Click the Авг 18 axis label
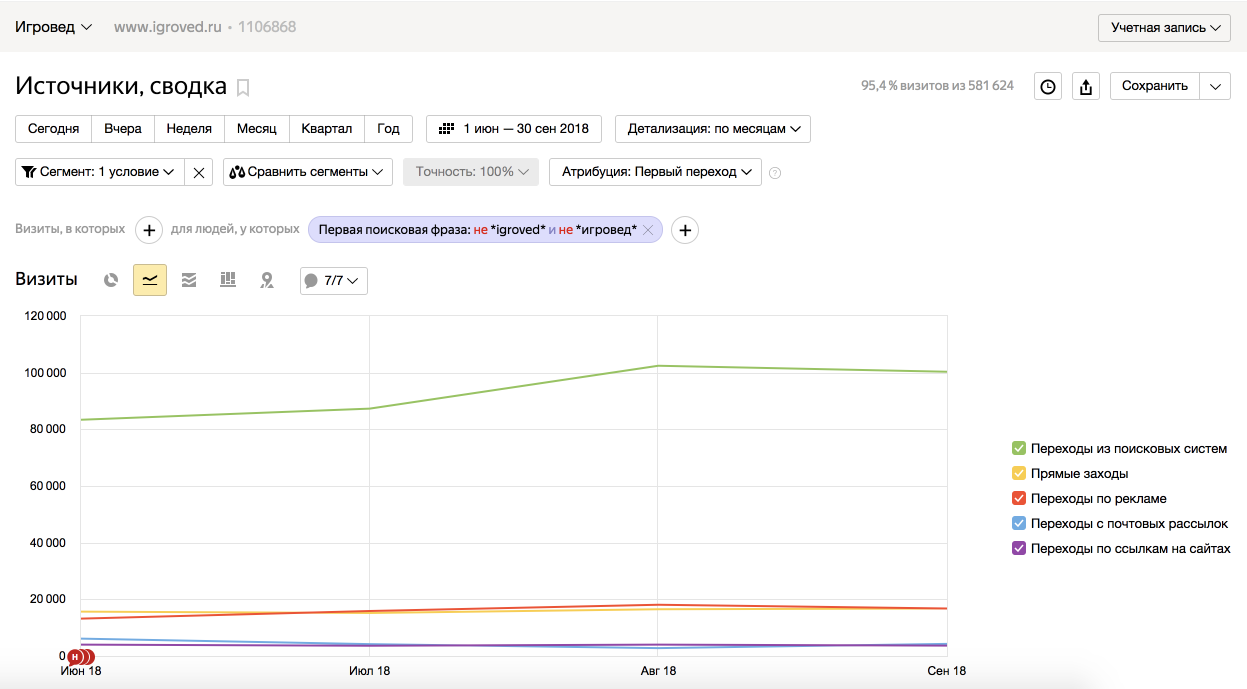Viewport: 1247px width, 689px height. pyautogui.click(x=658, y=671)
